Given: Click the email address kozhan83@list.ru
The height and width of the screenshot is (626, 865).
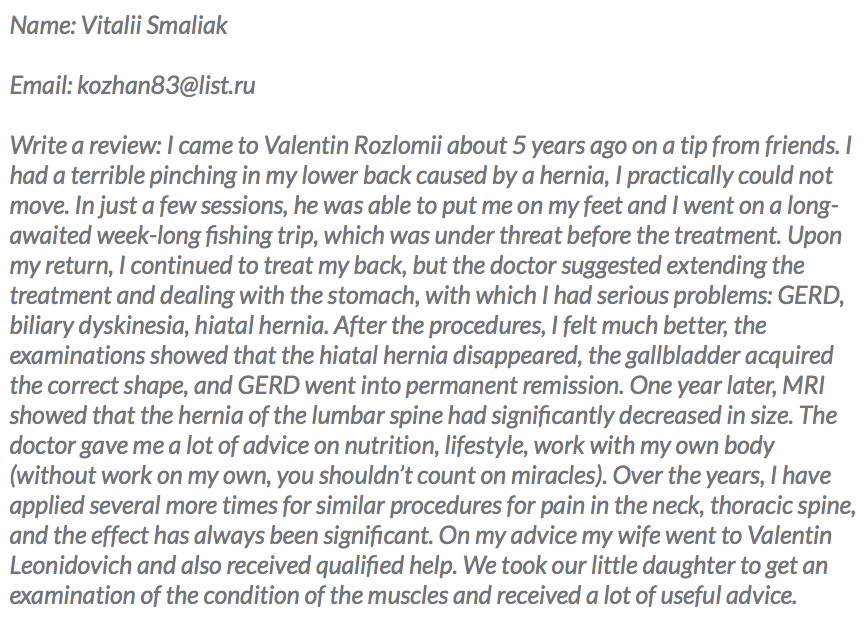Looking at the screenshot, I should coord(166,86).
